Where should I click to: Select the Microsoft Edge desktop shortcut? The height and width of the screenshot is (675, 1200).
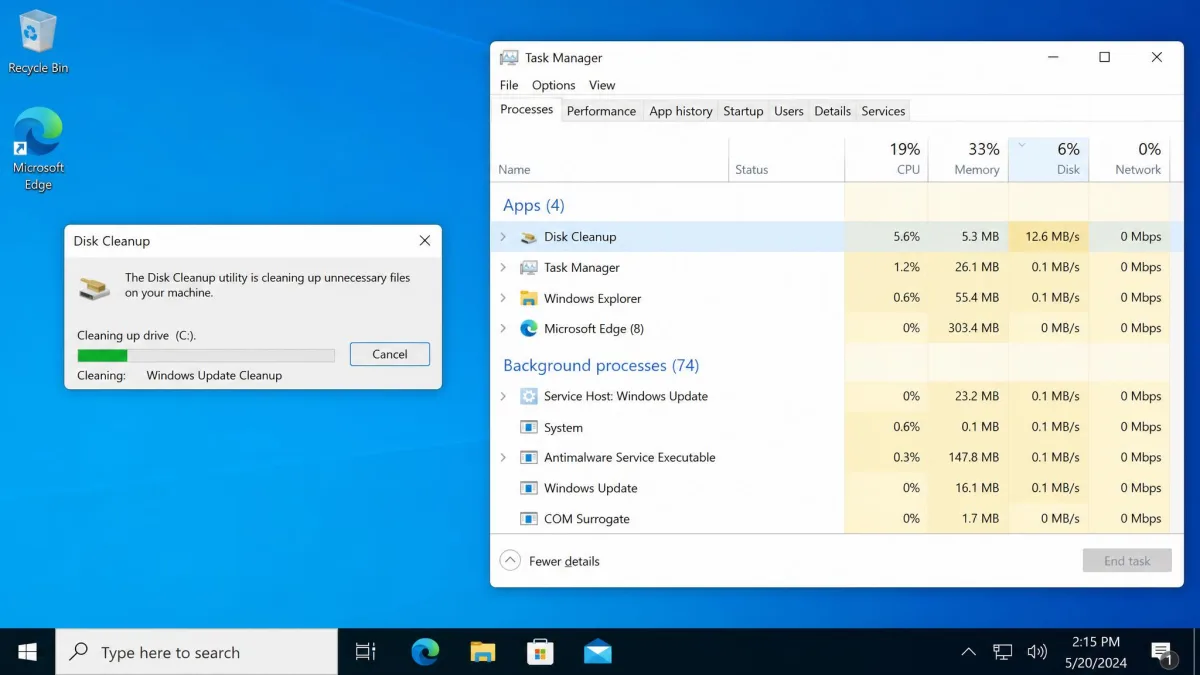click(38, 148)
